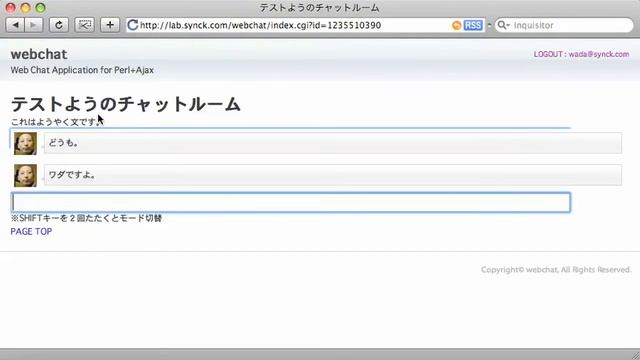
Task: Click the window resize grip in the corner
Action: tap(635, 355)
